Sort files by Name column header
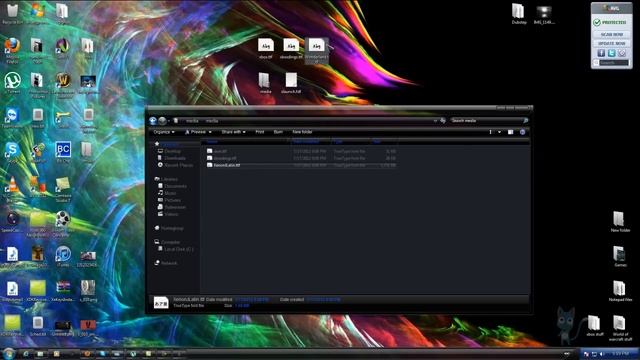This screenshot has height=360, width=640. click(x=246, y=141)
